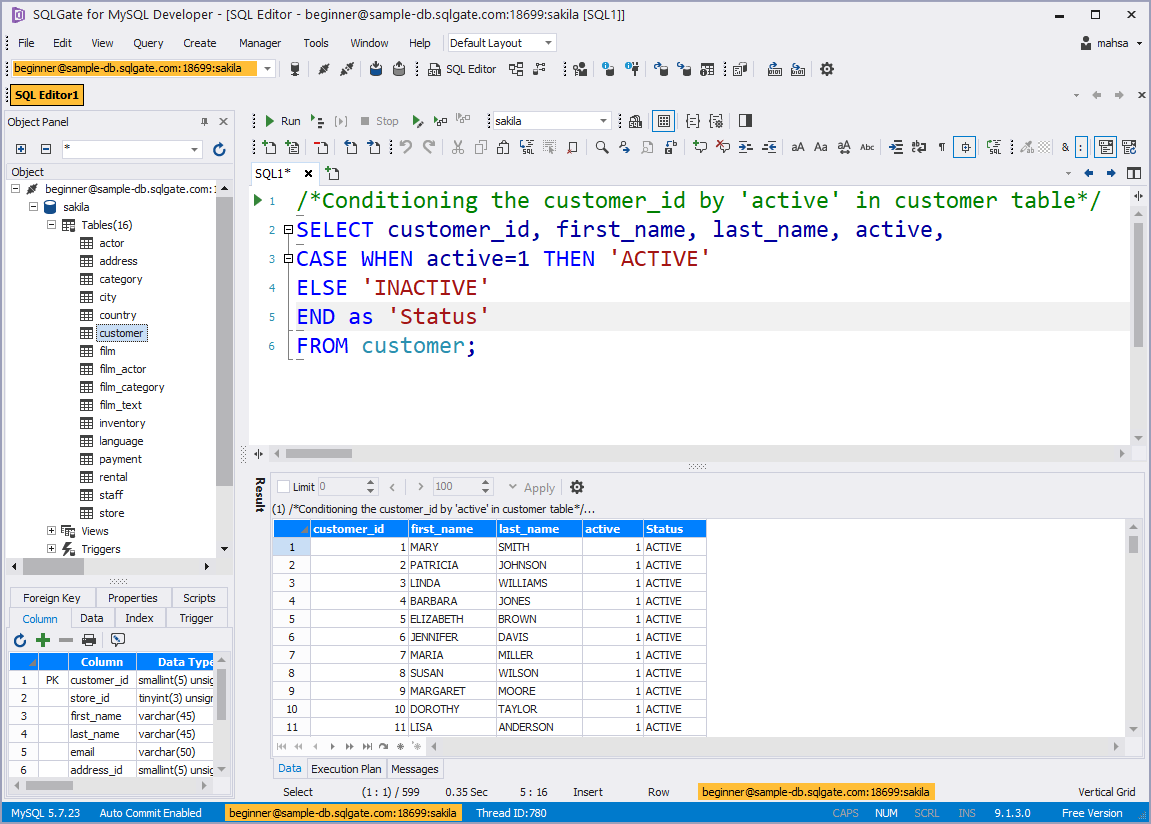Click the uppercase conversion aA icon
1151x824 pixels.
click(x=797, y=147)
